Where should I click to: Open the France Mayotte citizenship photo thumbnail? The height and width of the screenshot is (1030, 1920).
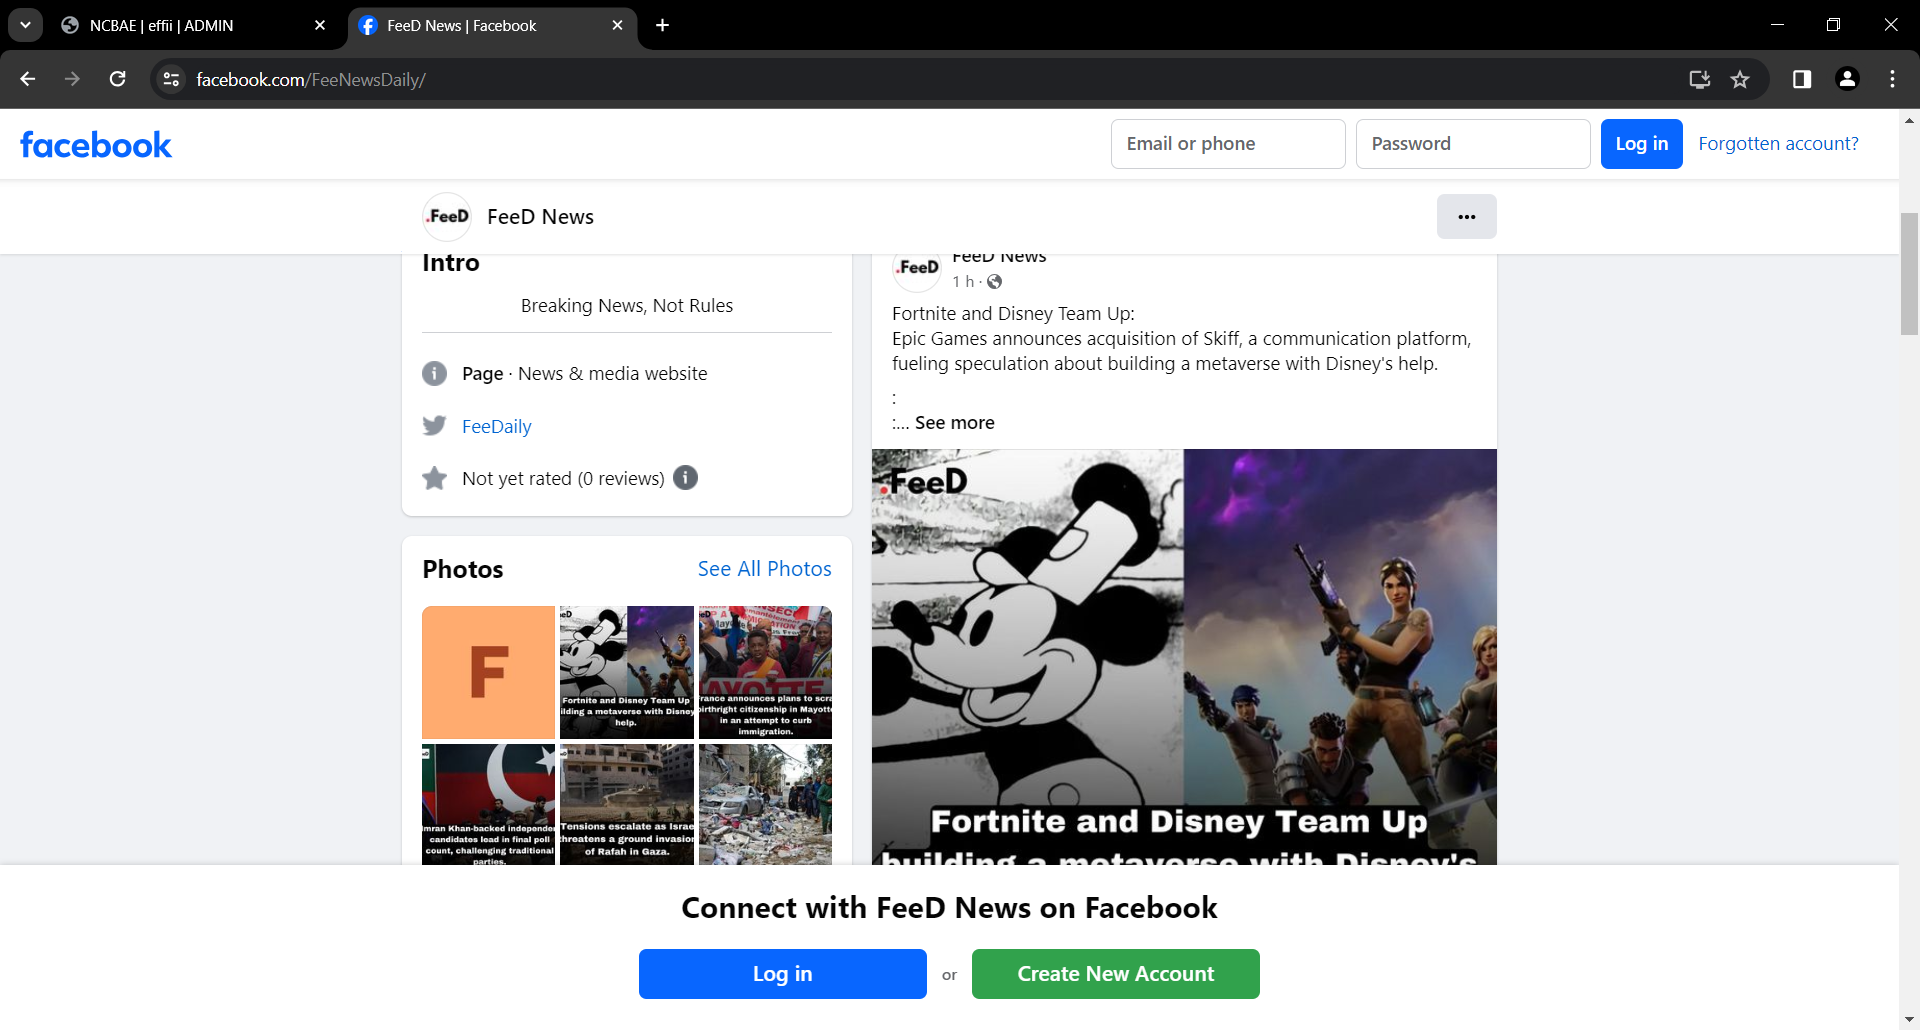pos(765,672)
